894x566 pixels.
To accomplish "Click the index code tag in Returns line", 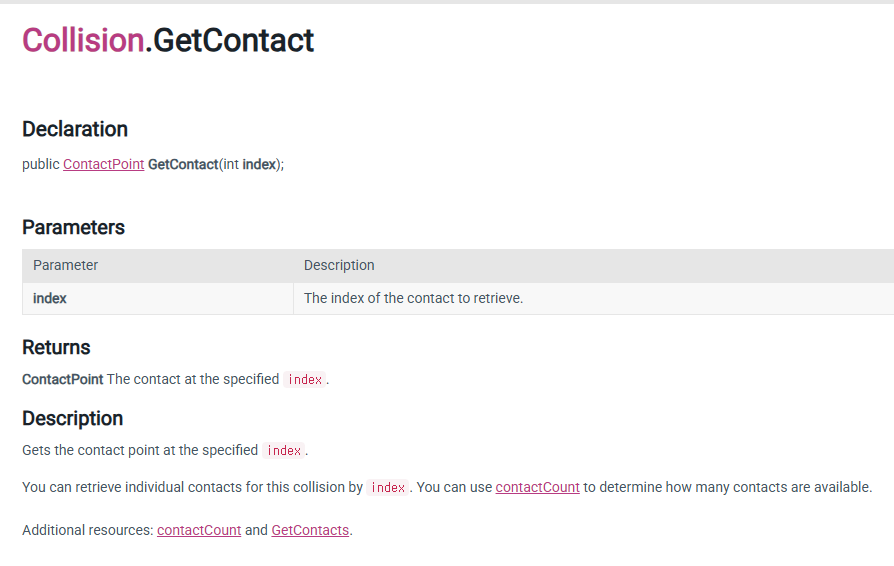I will tap(305, 380).
